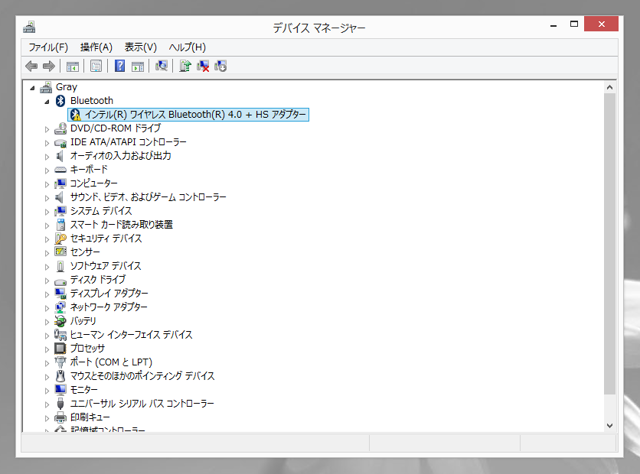
Task: Open the Properties toolbar icon
Action: point(96,66)
